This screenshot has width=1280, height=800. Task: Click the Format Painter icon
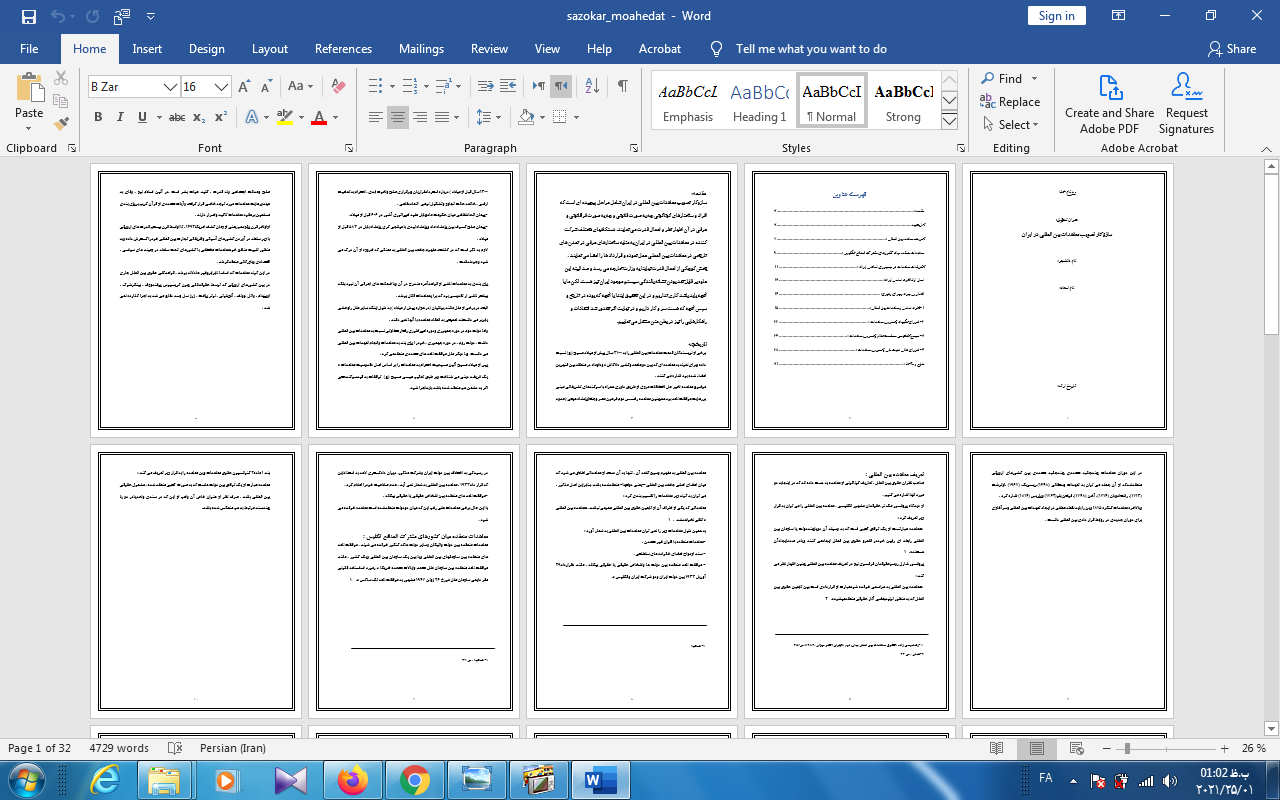click(61, 124)
